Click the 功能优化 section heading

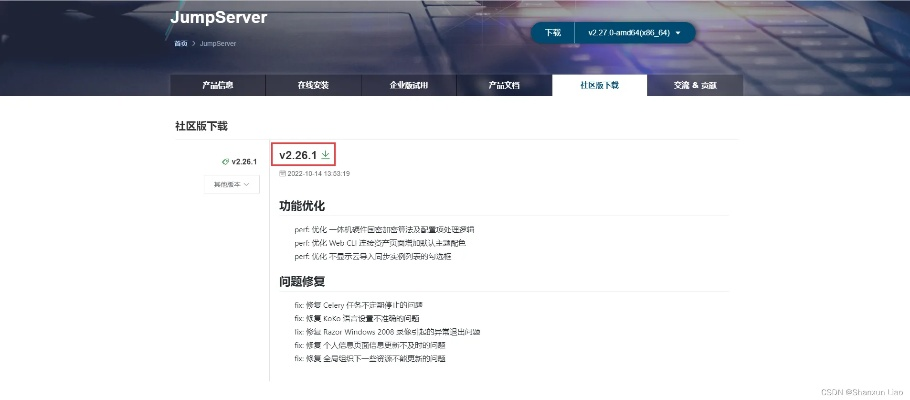[303, 207]
